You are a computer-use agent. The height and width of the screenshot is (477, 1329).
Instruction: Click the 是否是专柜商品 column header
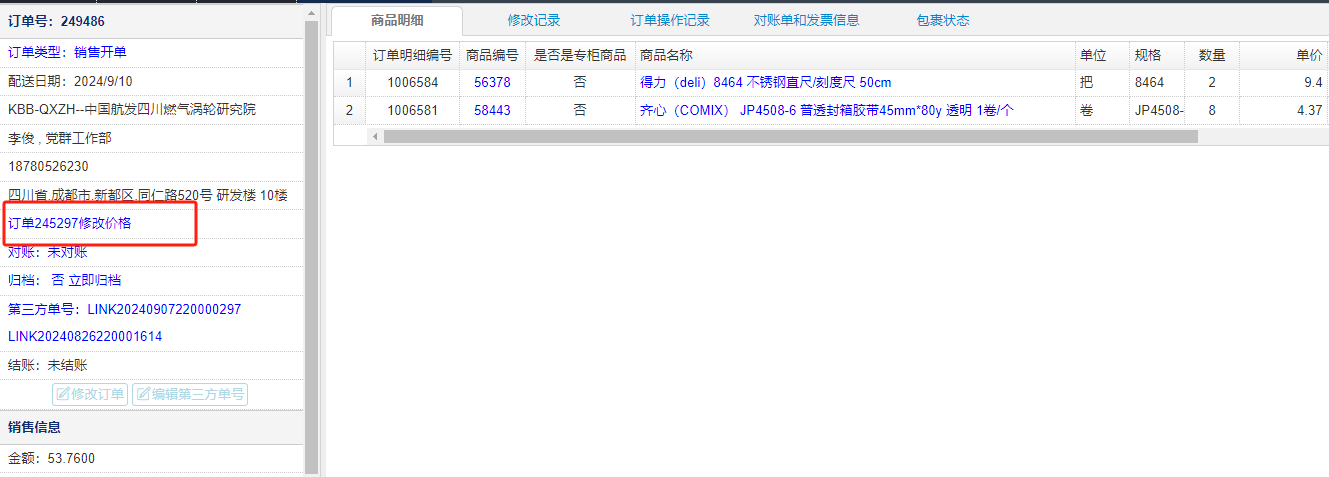pyautogui.click(x=580, y=55)
